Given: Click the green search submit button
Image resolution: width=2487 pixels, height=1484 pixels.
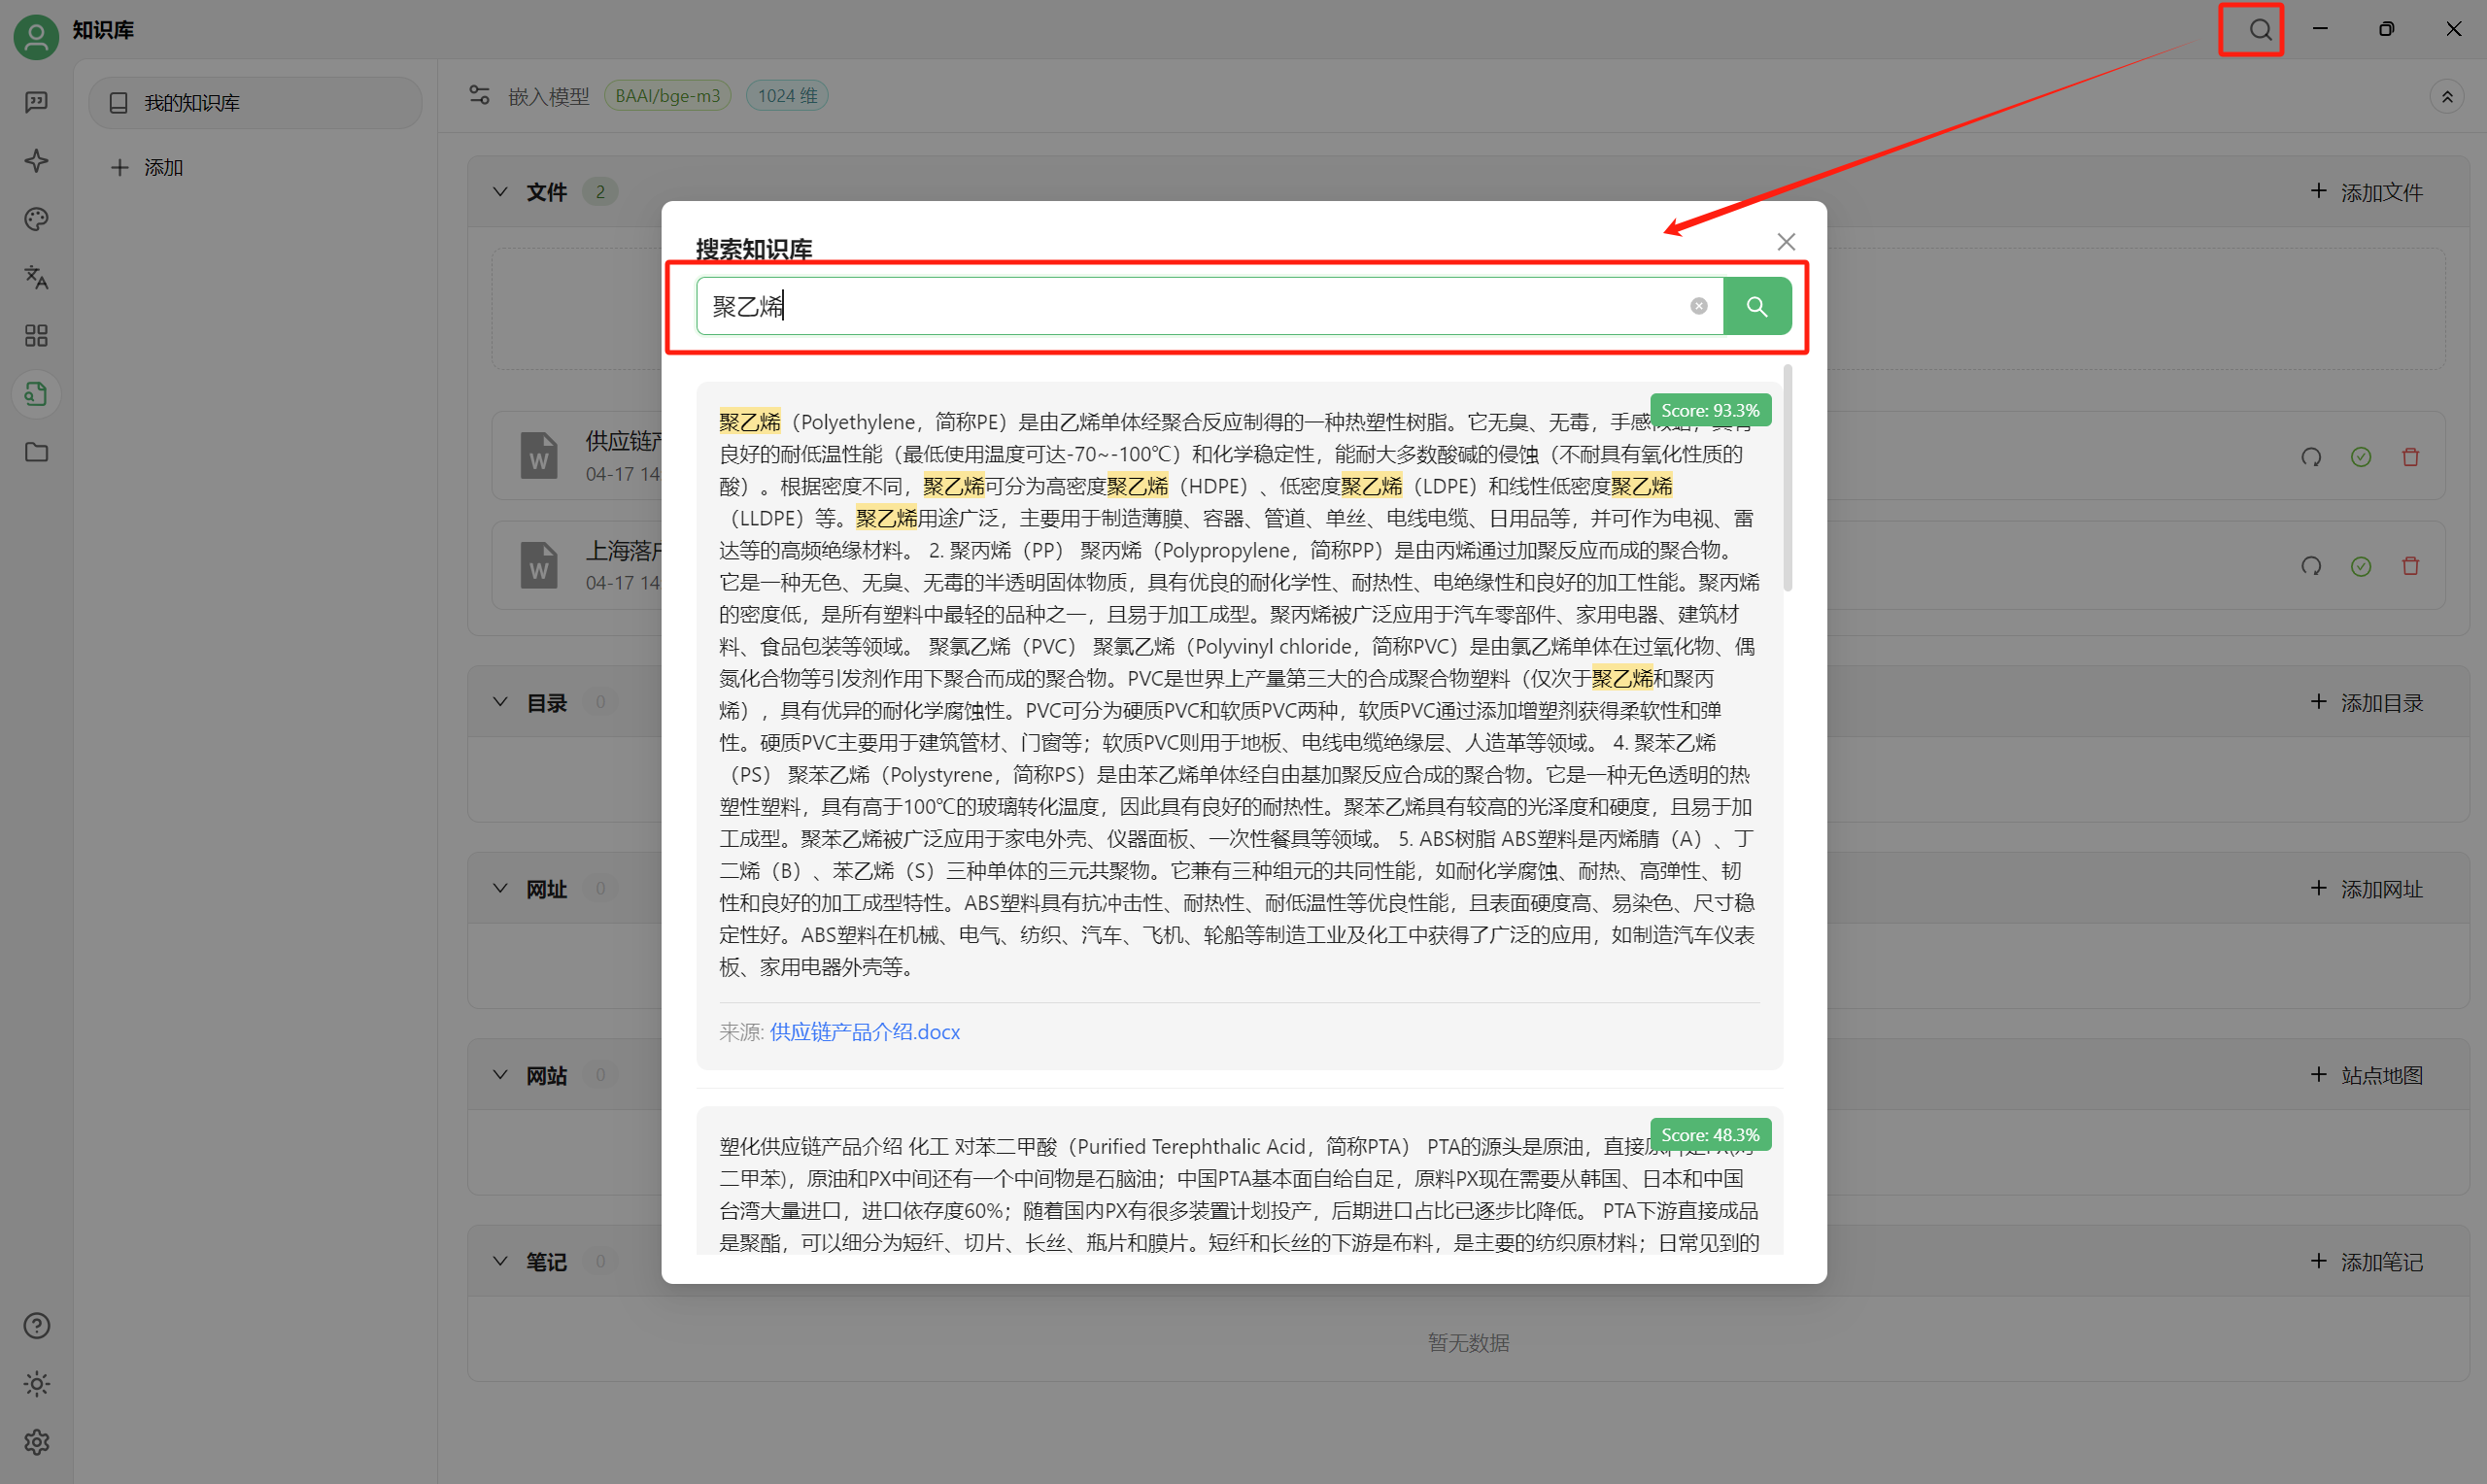Looking at the screenshot, I should (x=1756, y=306).
